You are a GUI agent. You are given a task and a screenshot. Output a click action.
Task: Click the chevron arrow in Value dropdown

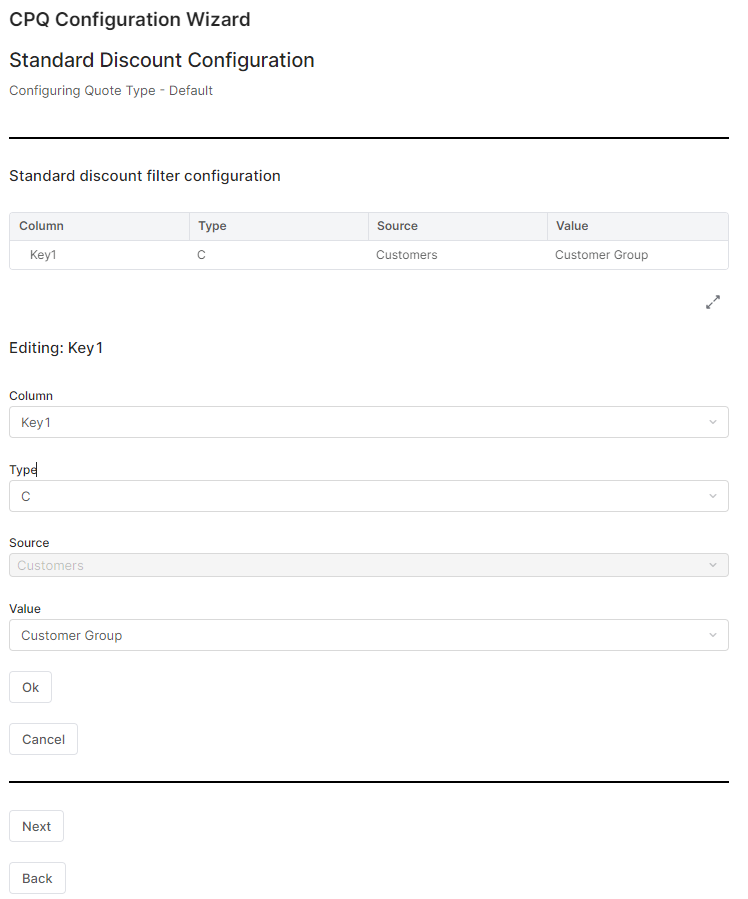[x=712, y=635]
